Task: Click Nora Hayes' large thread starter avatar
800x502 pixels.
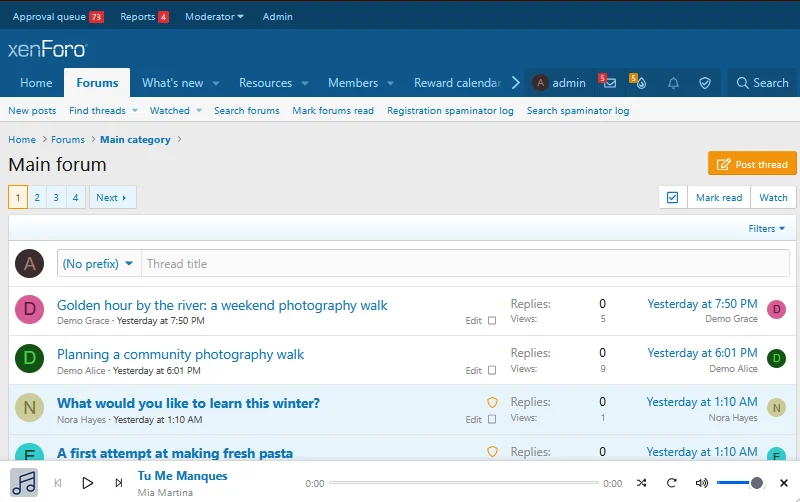Action: (x=30, y=408)
